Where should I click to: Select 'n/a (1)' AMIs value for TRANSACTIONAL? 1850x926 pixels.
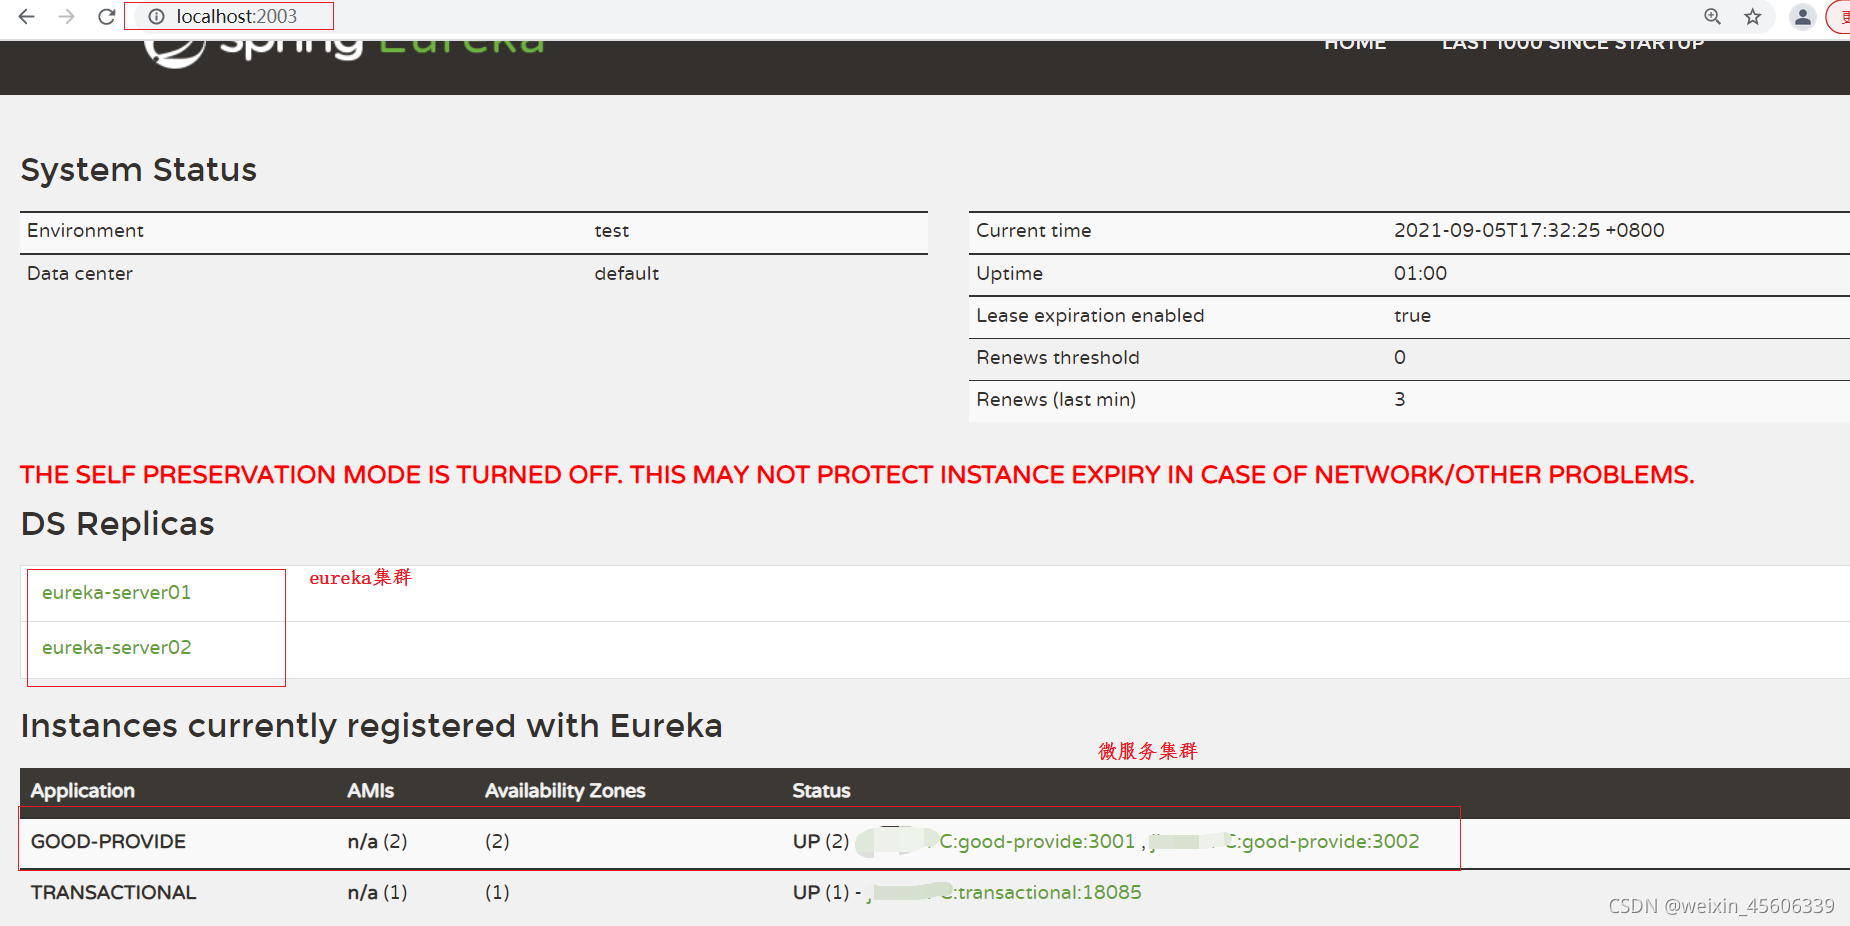tap(377, 892)
